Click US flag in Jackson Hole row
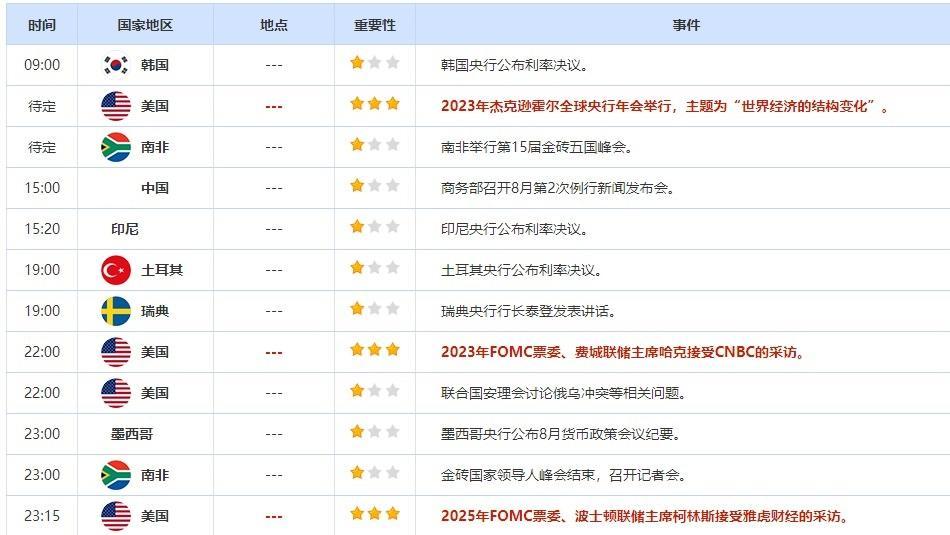The image size is (950, 535). [x=116, y=106]
